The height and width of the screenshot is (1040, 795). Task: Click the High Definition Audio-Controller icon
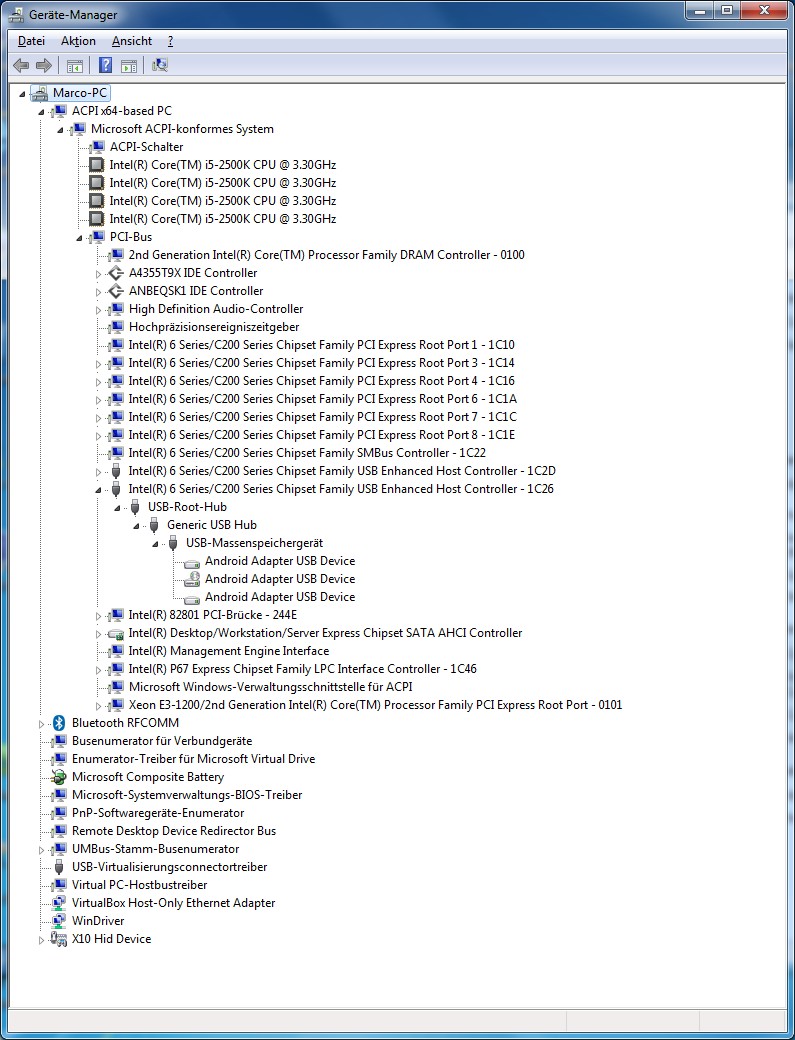point(116,308)
